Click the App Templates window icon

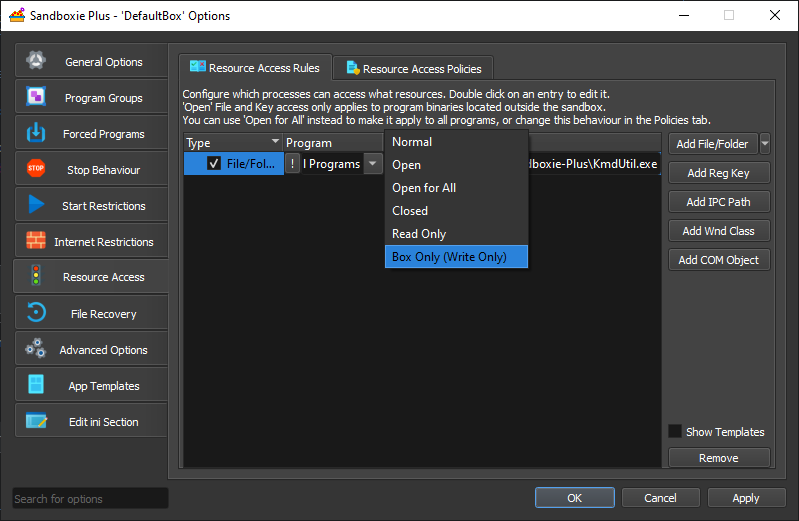click(36, 384)
